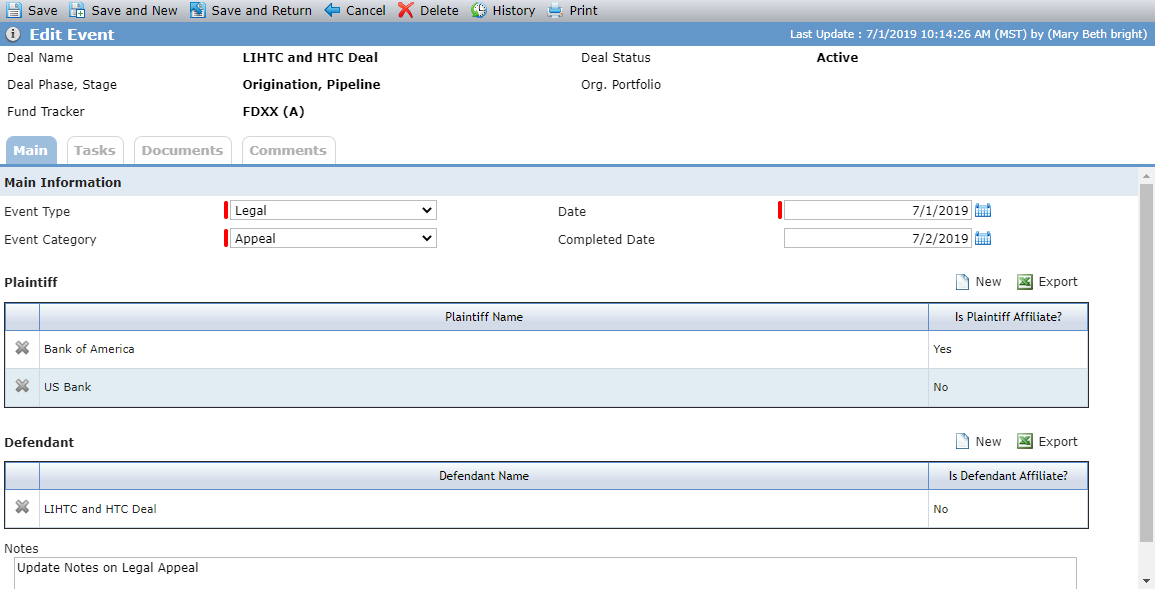Screen dimensions: 1155x589
Task: Switch to the Tasks tab
Action: pyautogui.click(x=95, y=150)
